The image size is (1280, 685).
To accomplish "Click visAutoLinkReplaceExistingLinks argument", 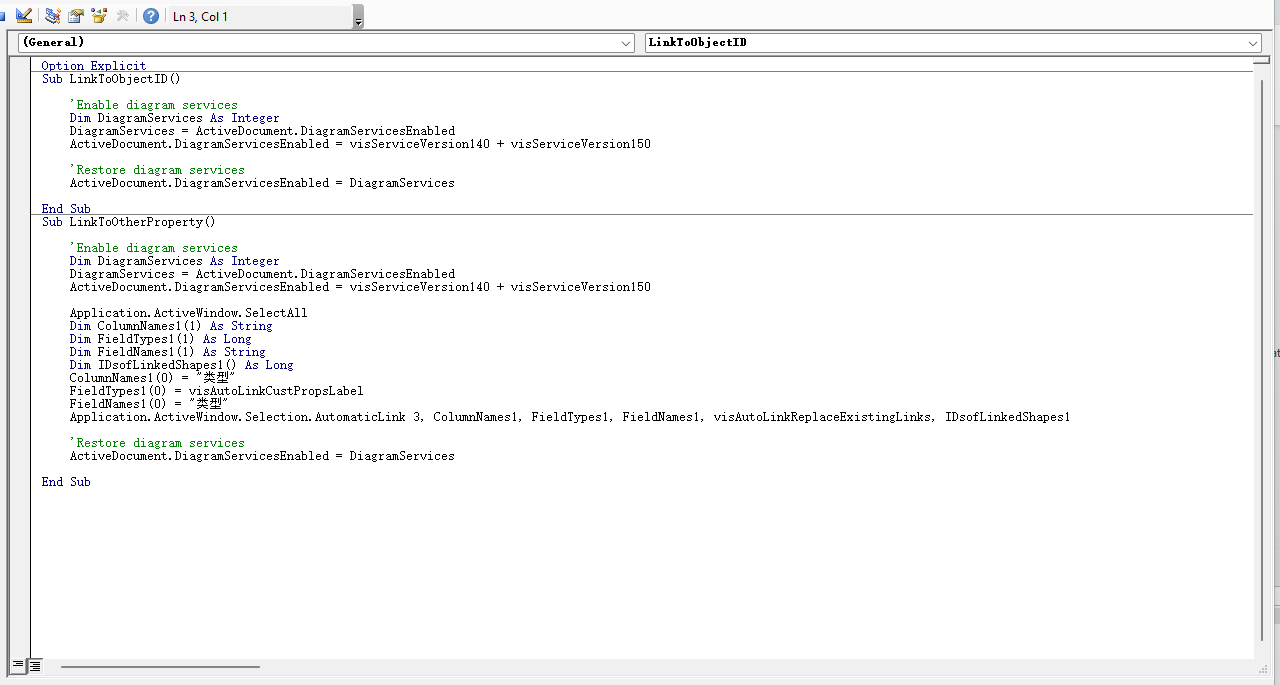I will tap(822, 417).
